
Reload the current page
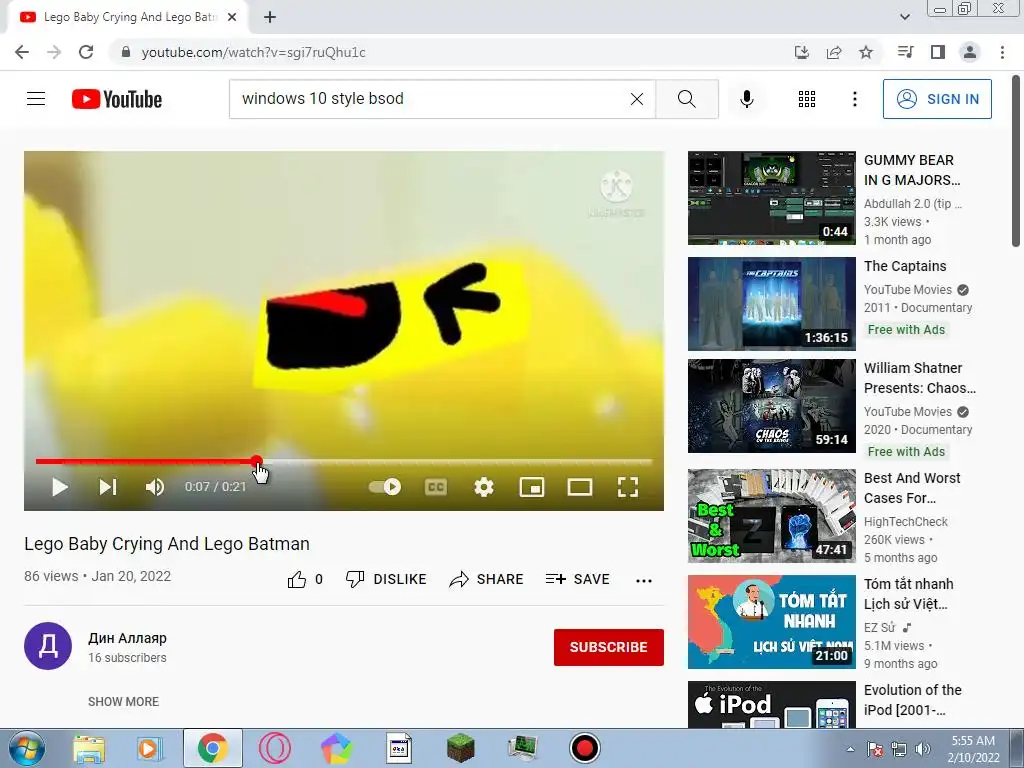(86, 52)
